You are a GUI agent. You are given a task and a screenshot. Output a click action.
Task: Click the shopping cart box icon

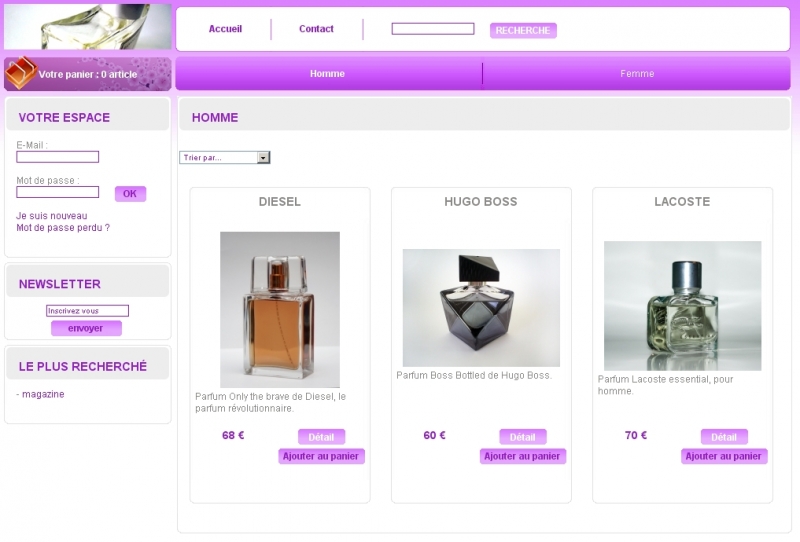(x=21, y=72)
